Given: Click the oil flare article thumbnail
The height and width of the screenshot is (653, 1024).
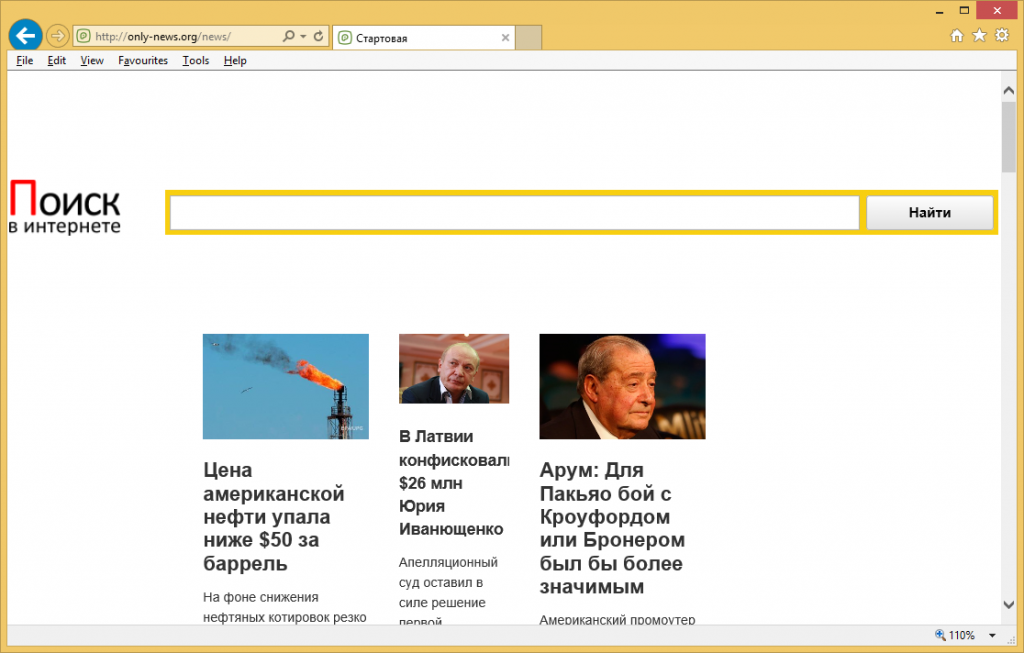Looking at the screenshot, I should [285, 386].
